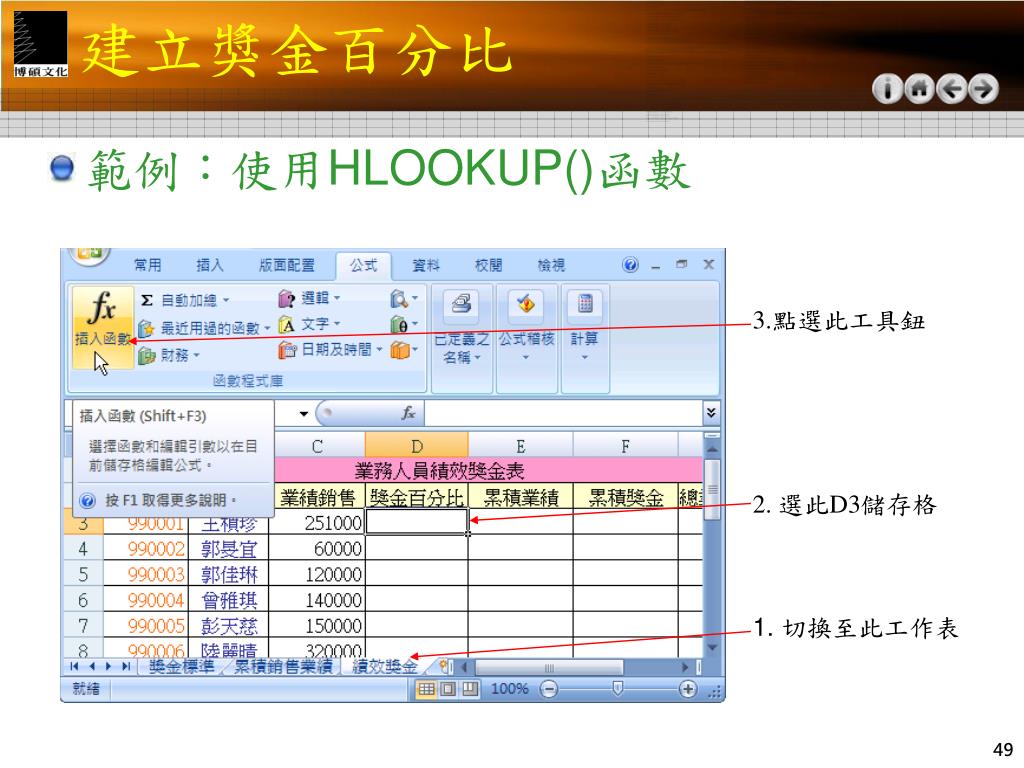Open 最近用過的函數 list
Screen dimensions: 1024x768
point(204,328)
